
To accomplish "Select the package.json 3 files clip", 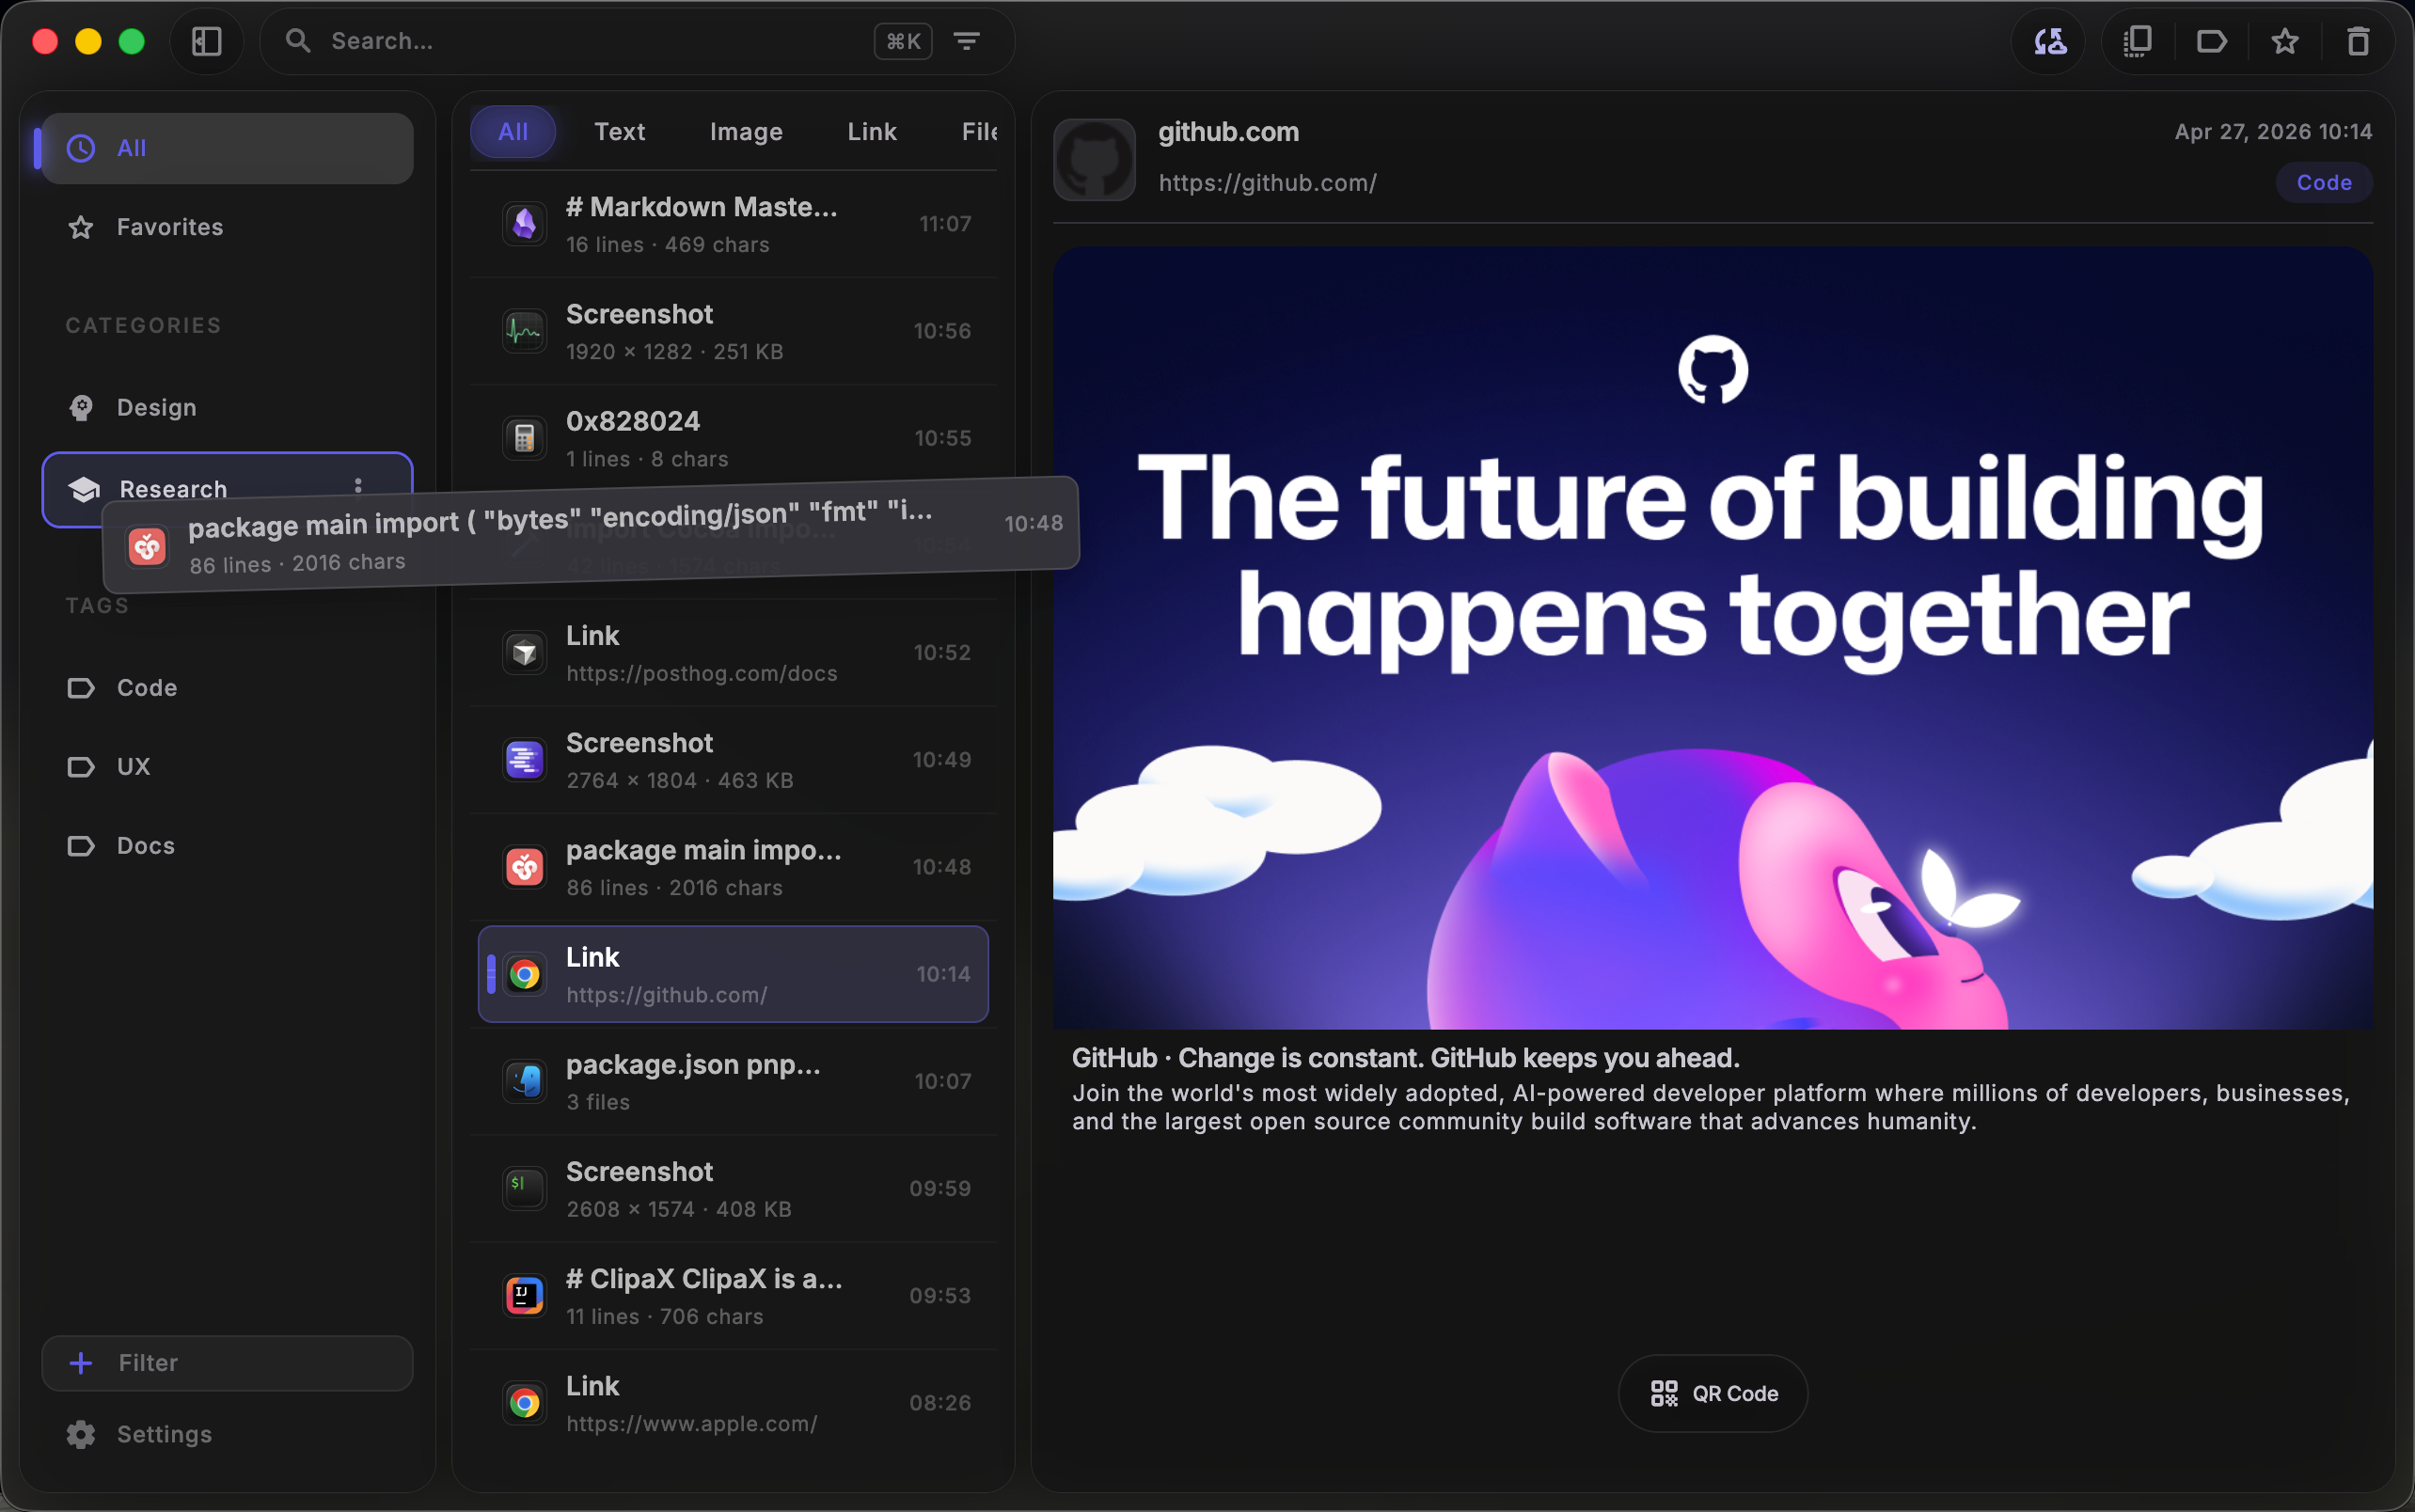I will [734, 1081].
